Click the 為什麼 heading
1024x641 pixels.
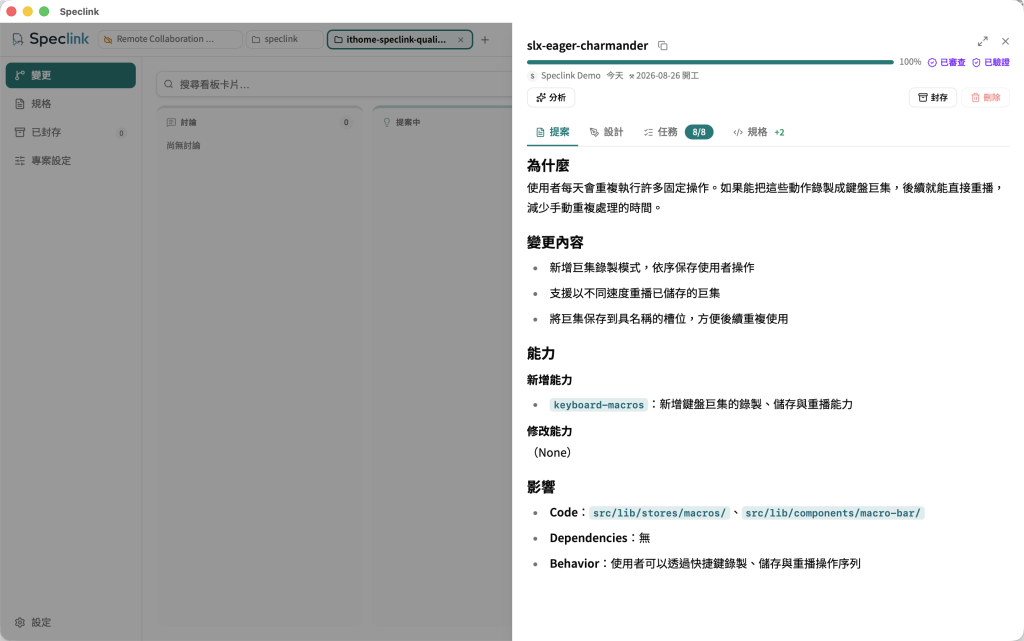(x=548, y=166)
